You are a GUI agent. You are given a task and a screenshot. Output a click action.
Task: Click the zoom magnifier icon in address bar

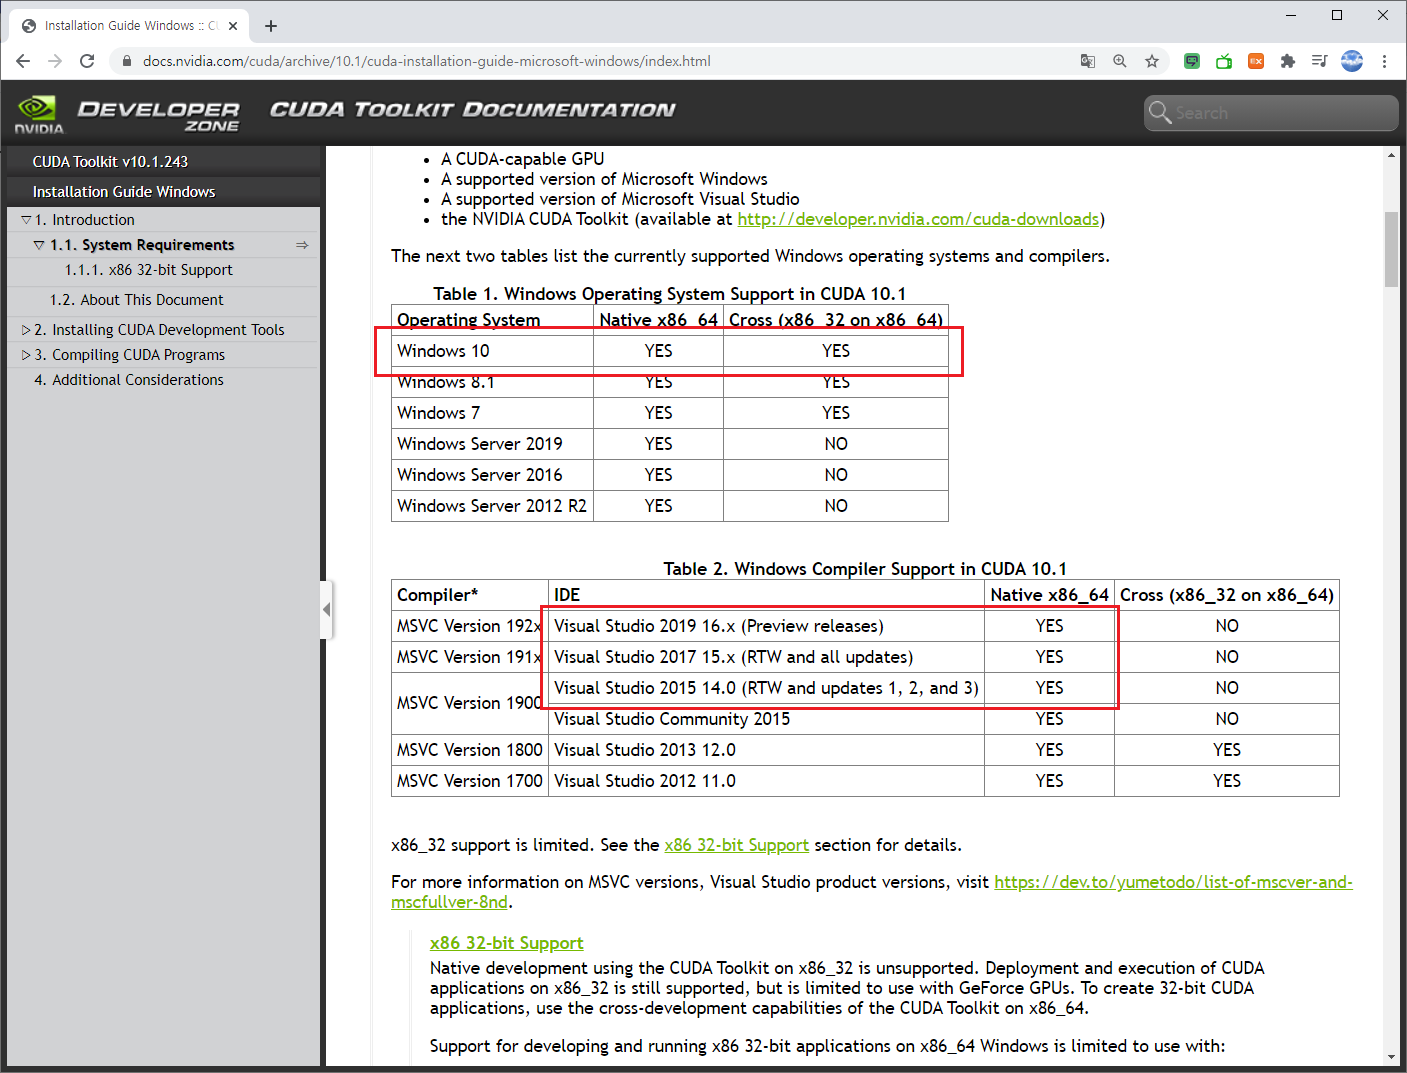1120,61
